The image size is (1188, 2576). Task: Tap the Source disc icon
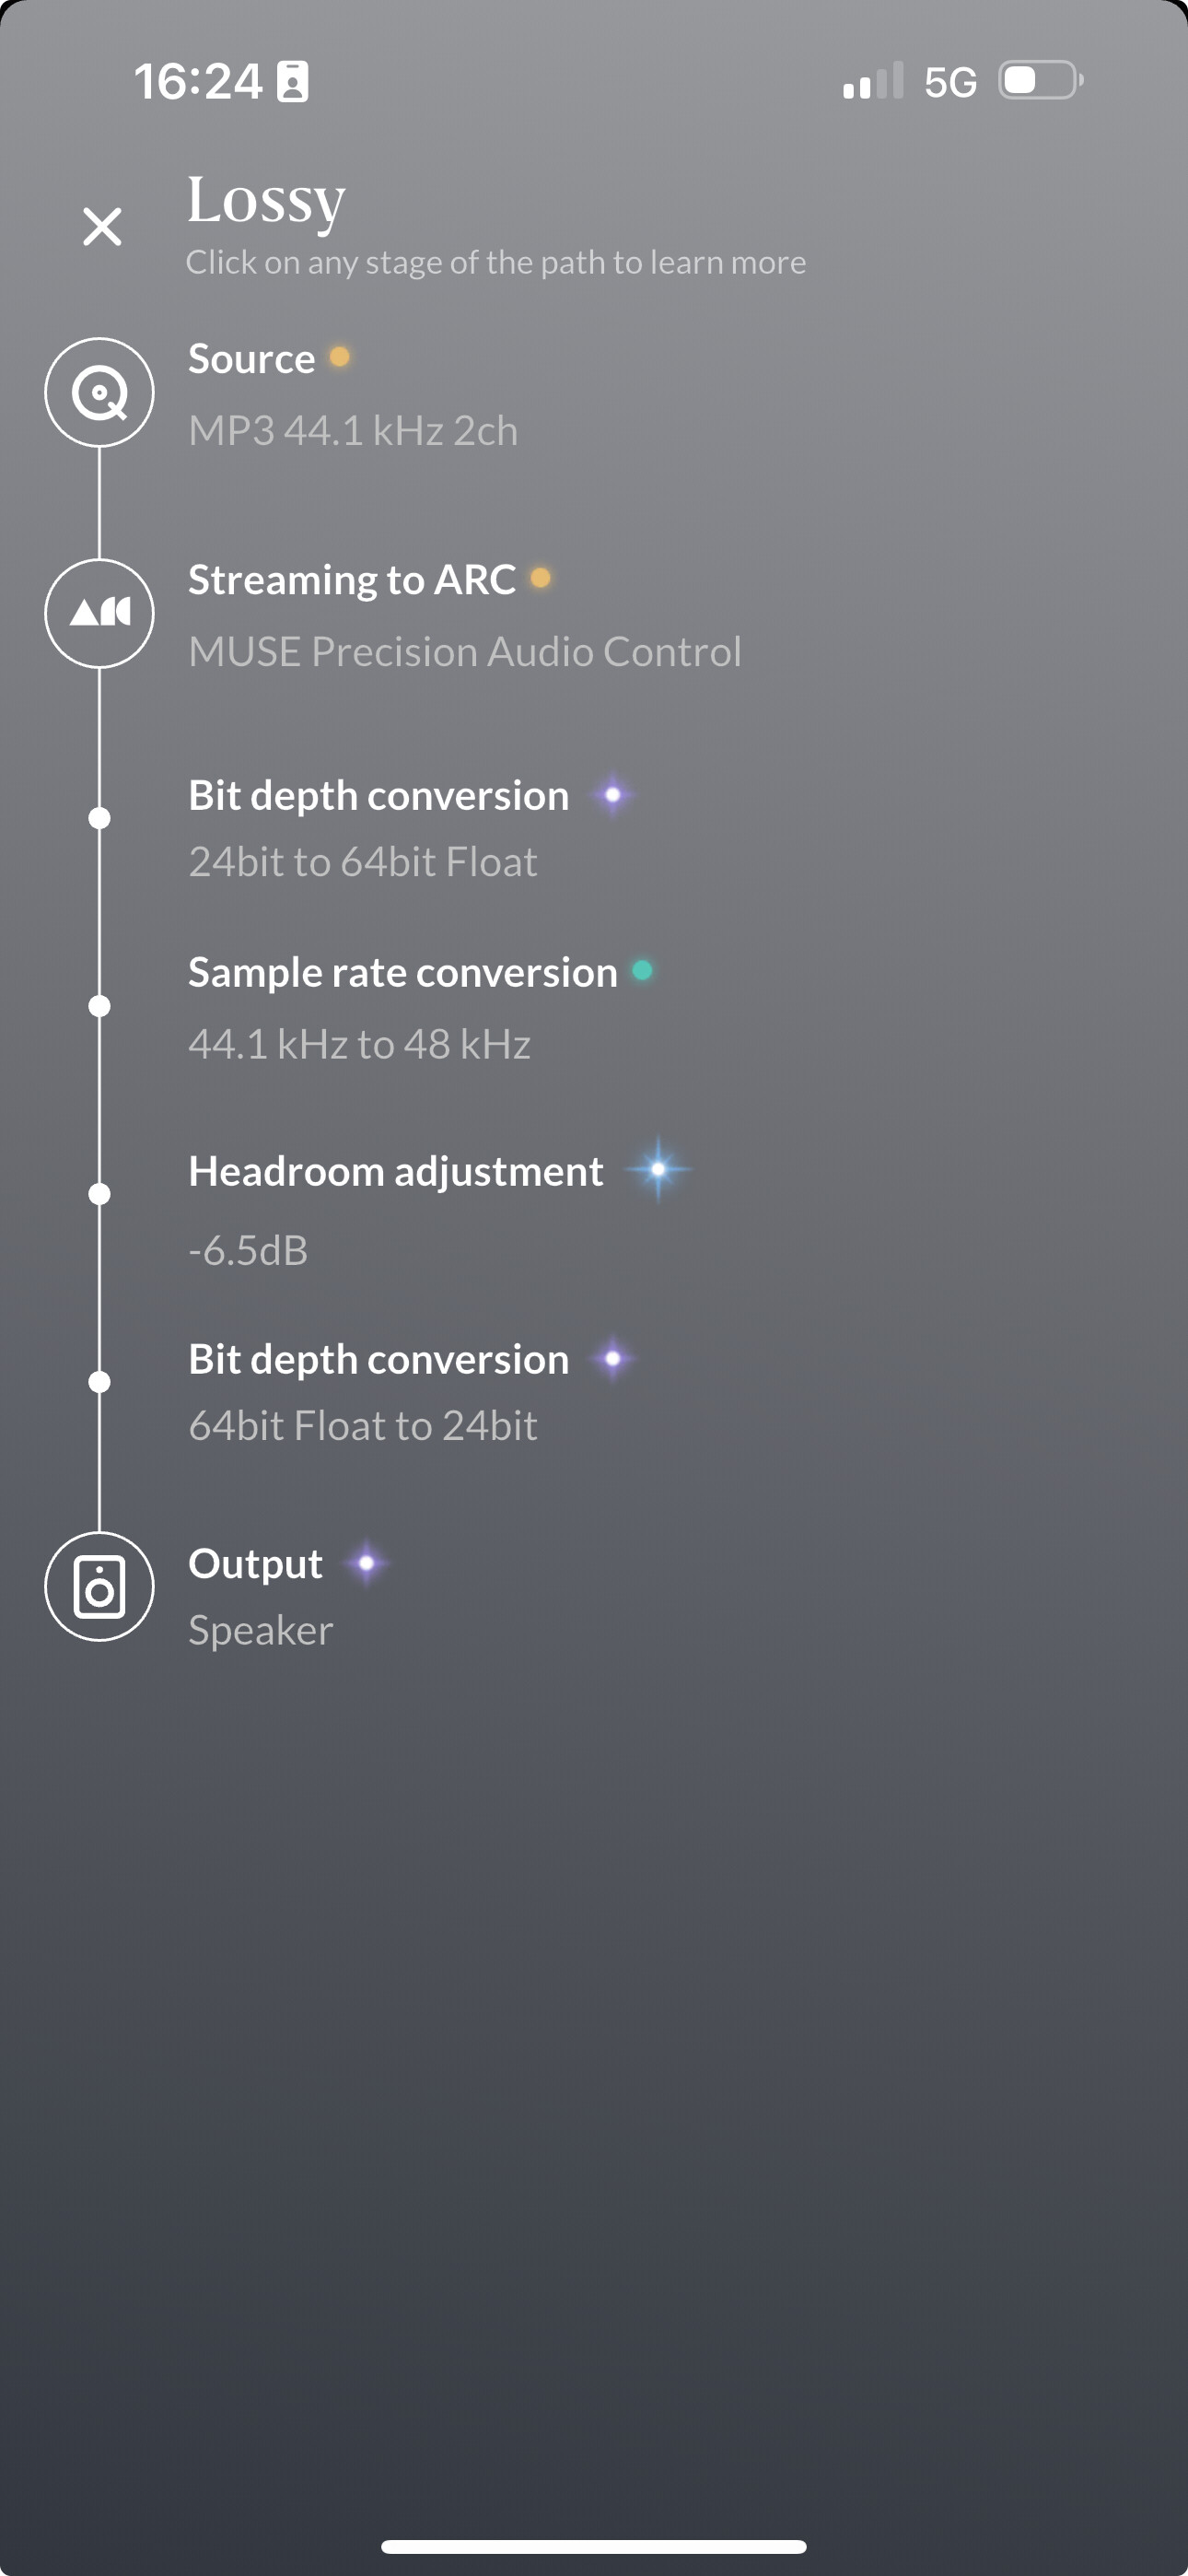click(x=99, y=392)
